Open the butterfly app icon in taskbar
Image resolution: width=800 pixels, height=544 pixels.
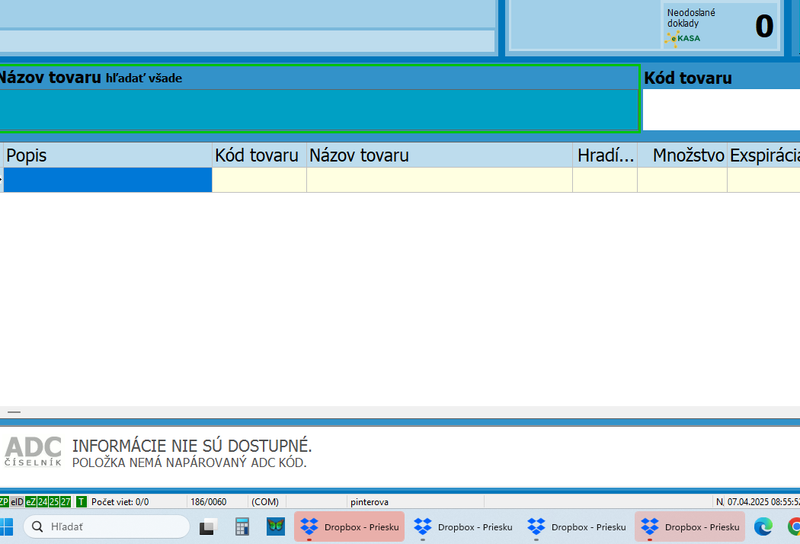click(x=277, y=526)
